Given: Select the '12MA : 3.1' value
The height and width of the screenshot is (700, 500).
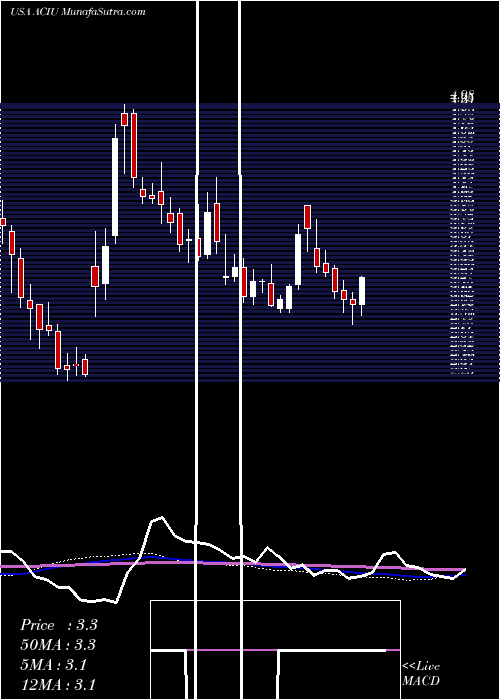Looking at the screenshot, I should tap(58, 685).
